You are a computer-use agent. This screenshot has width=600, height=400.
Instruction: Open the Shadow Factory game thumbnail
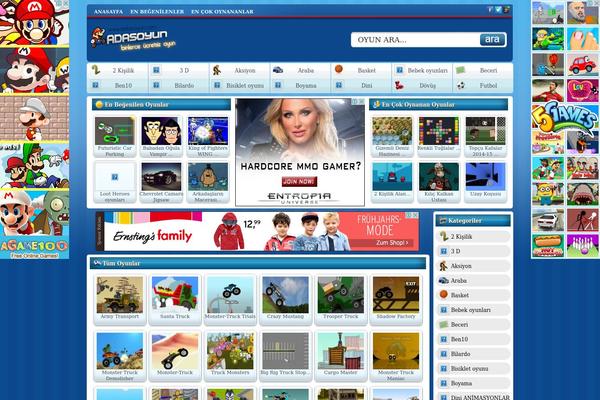point(396,295)
